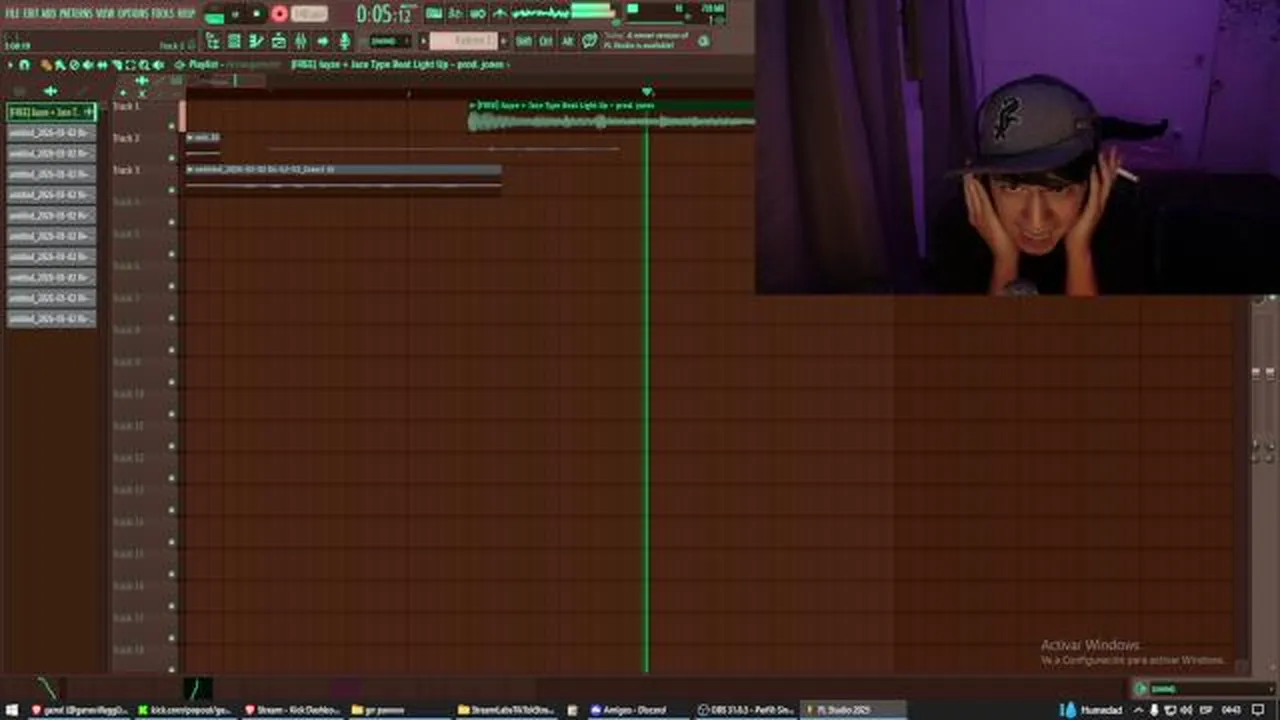Image resolution: width=1280 pixels, height=720 pixels.
Task: Toggle pattern/song mode switch
Action: (x=214, y=16)
